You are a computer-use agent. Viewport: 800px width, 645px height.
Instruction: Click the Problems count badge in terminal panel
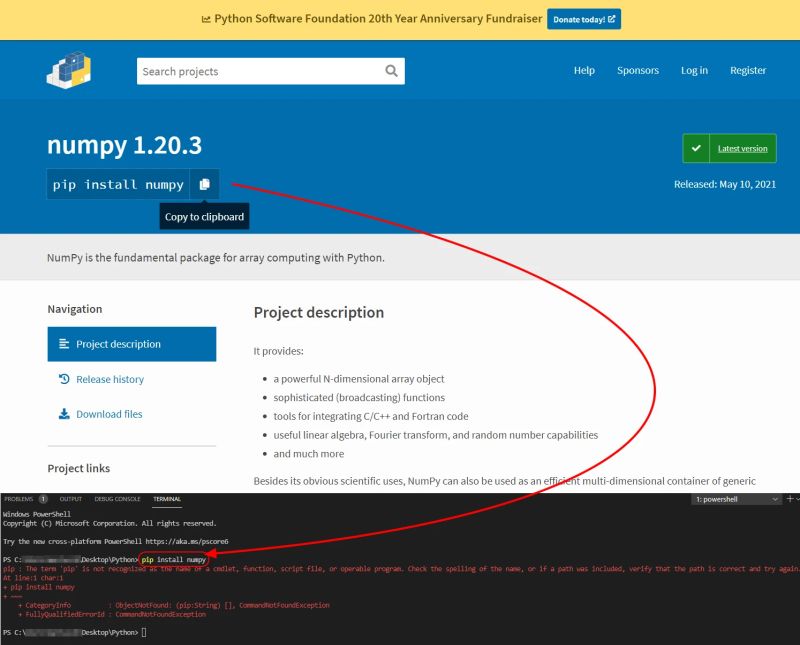coord(44,497)
